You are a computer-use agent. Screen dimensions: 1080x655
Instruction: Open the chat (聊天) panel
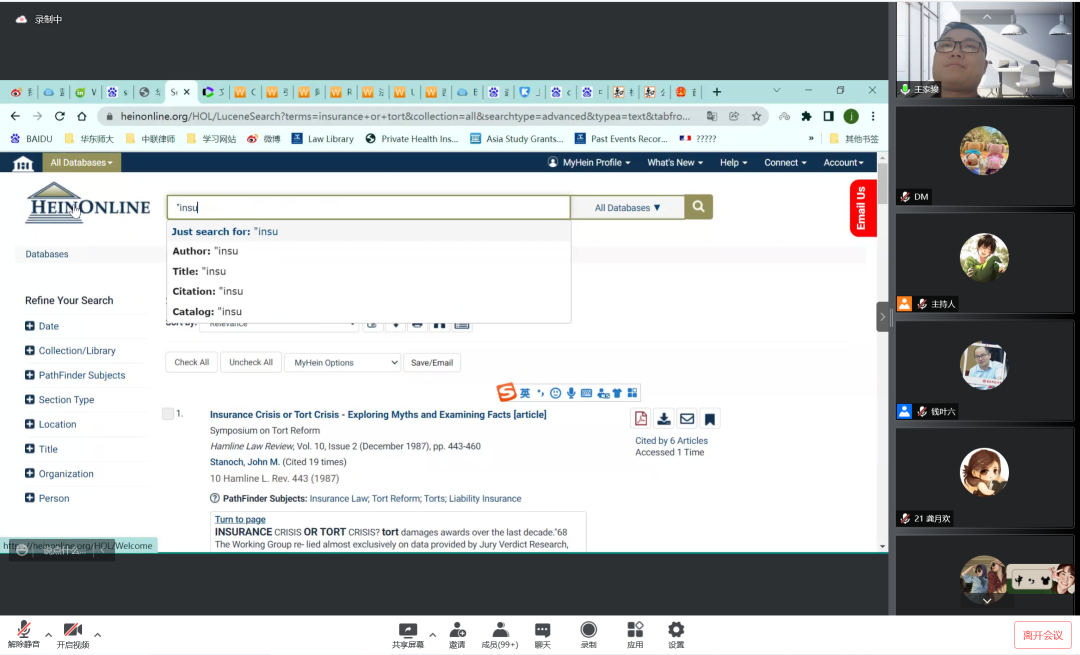tap(543, 634)
